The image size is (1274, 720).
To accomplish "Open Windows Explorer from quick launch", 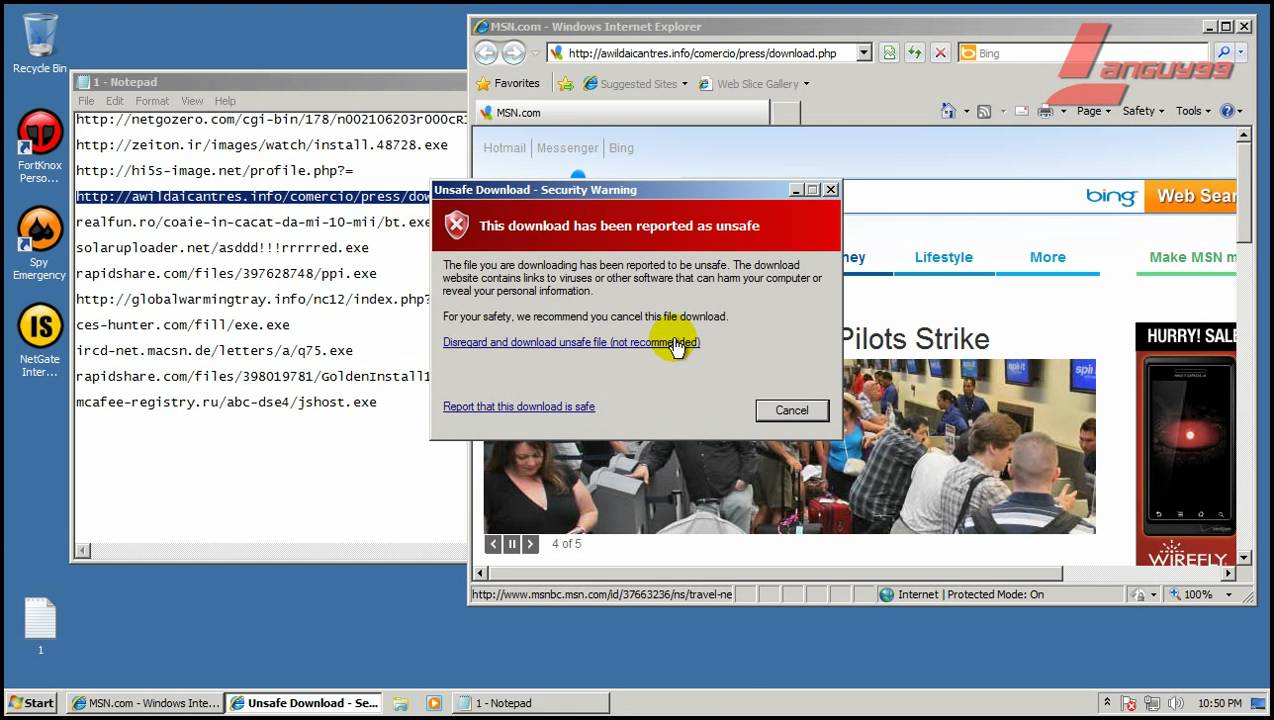I will [x=400, y=703].
